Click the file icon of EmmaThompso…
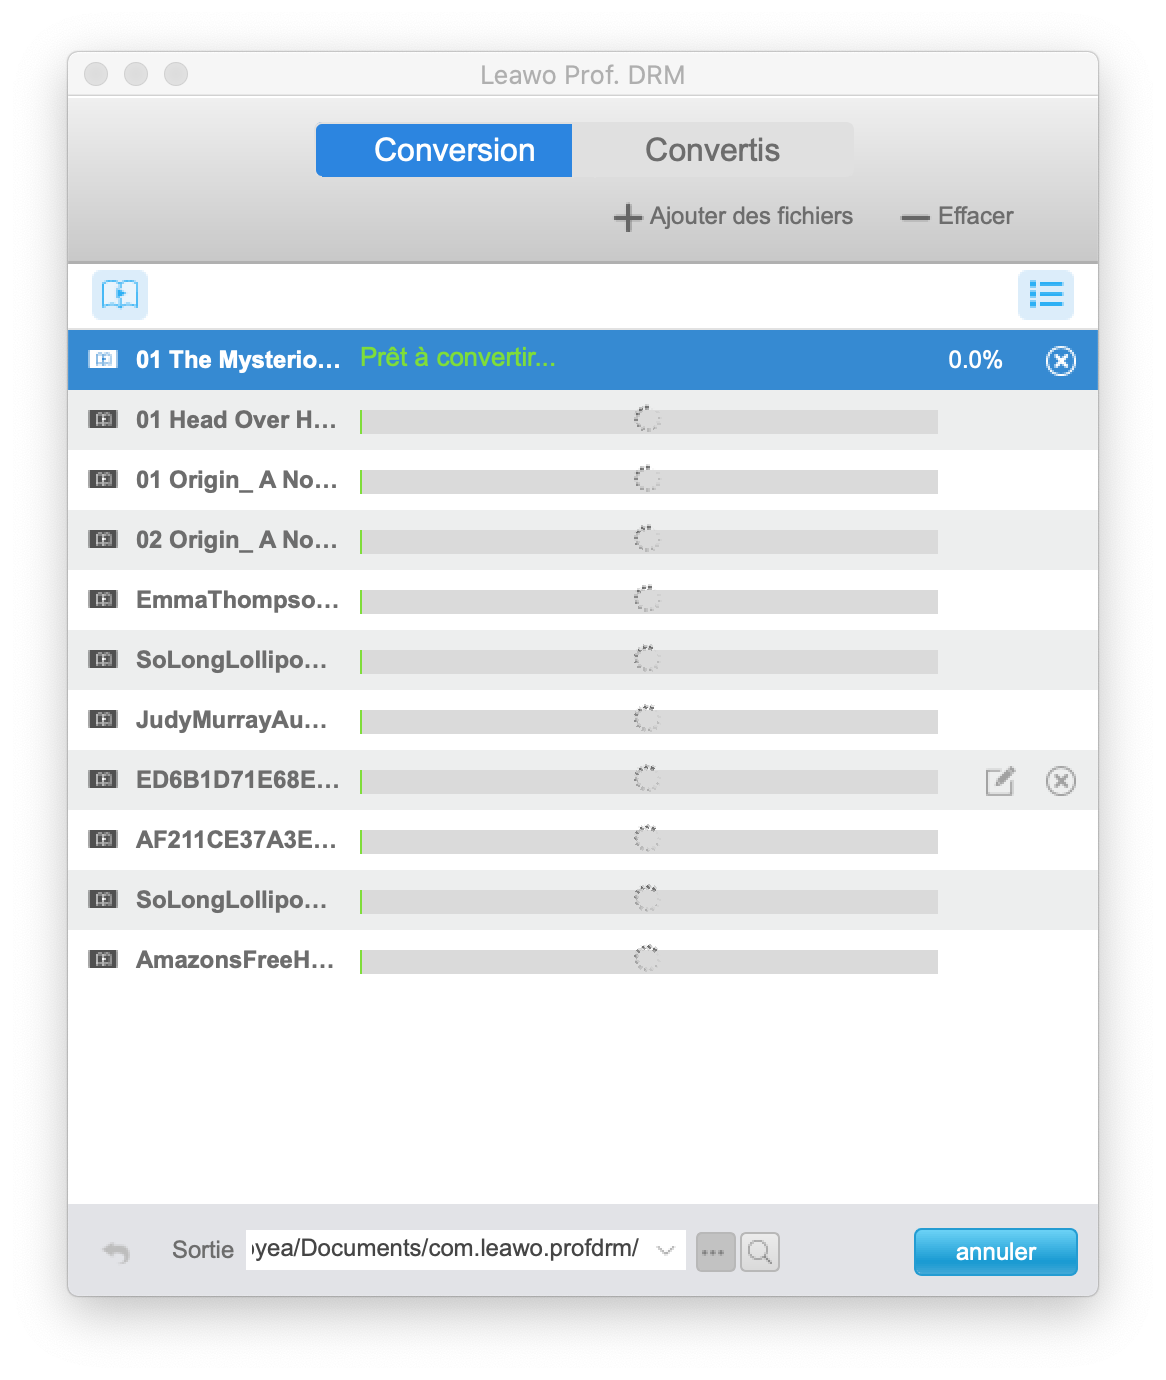Screen dimensions: 1166x1380 tap(103, 599)
